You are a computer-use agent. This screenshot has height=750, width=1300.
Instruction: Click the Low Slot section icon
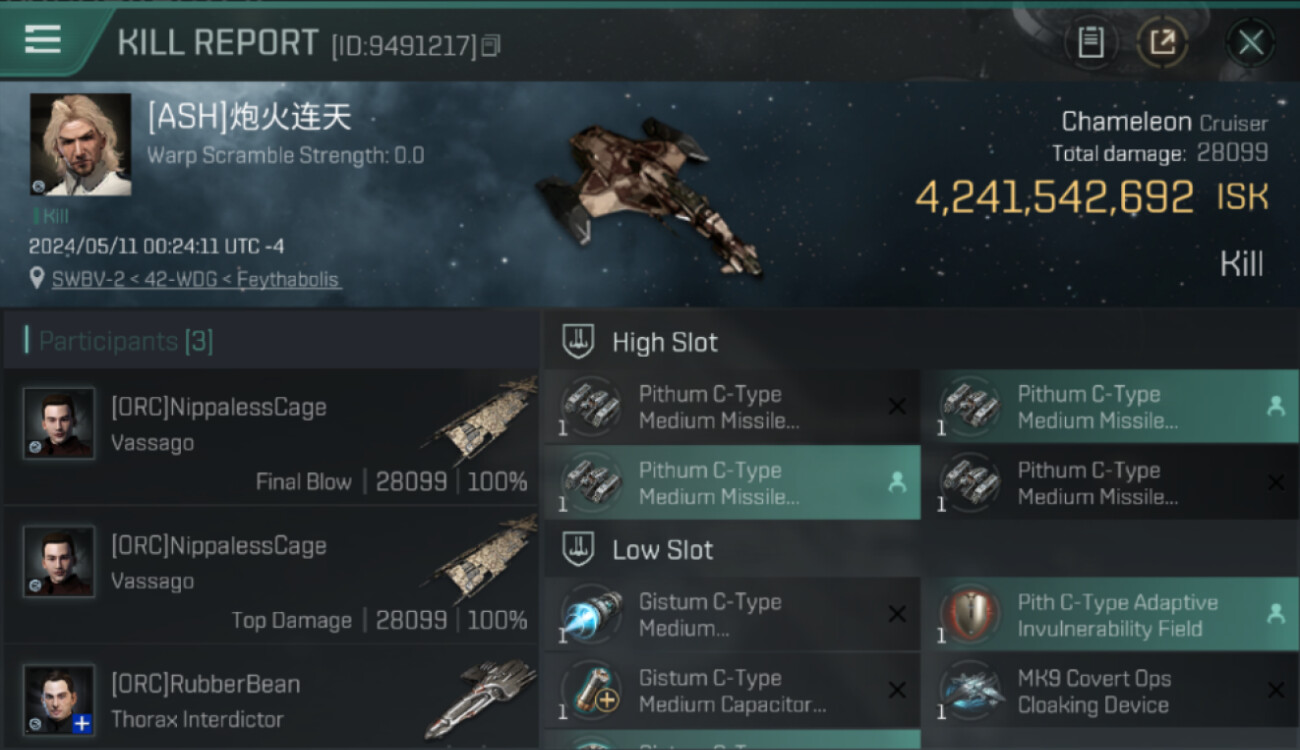[578, 549]
